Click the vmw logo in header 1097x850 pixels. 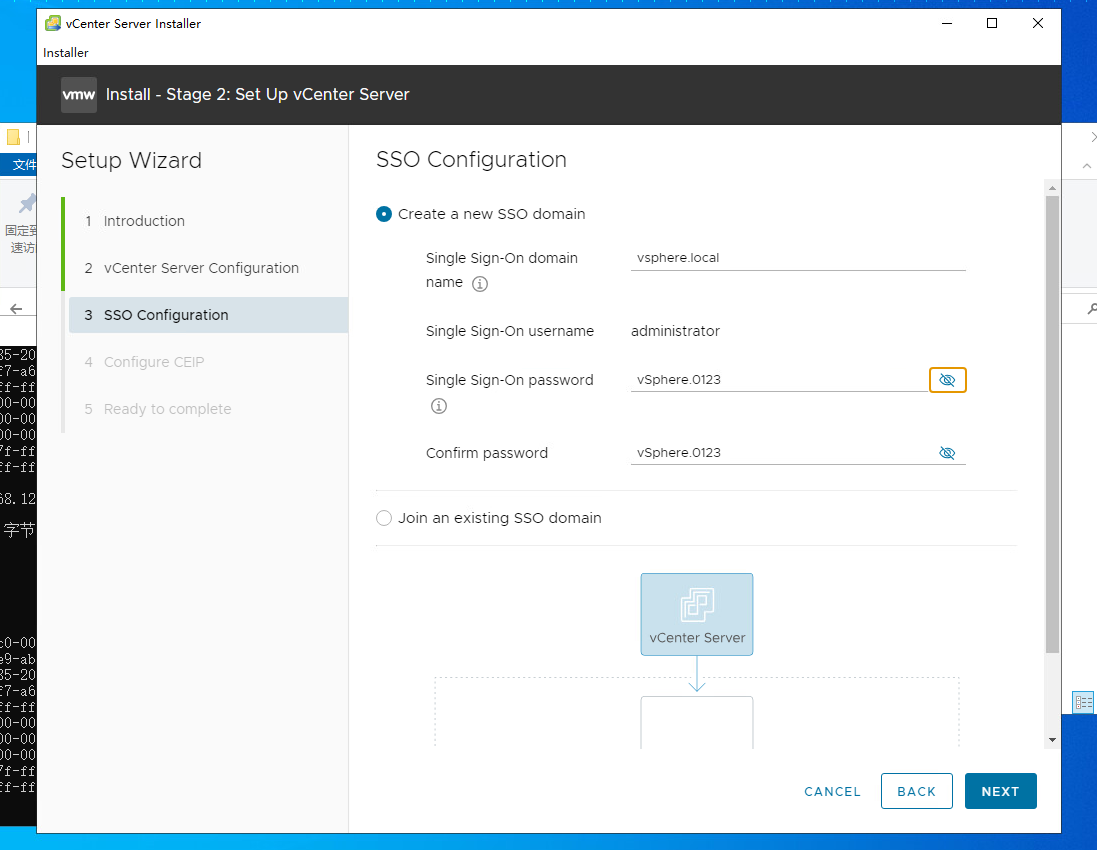click(79, 95)
